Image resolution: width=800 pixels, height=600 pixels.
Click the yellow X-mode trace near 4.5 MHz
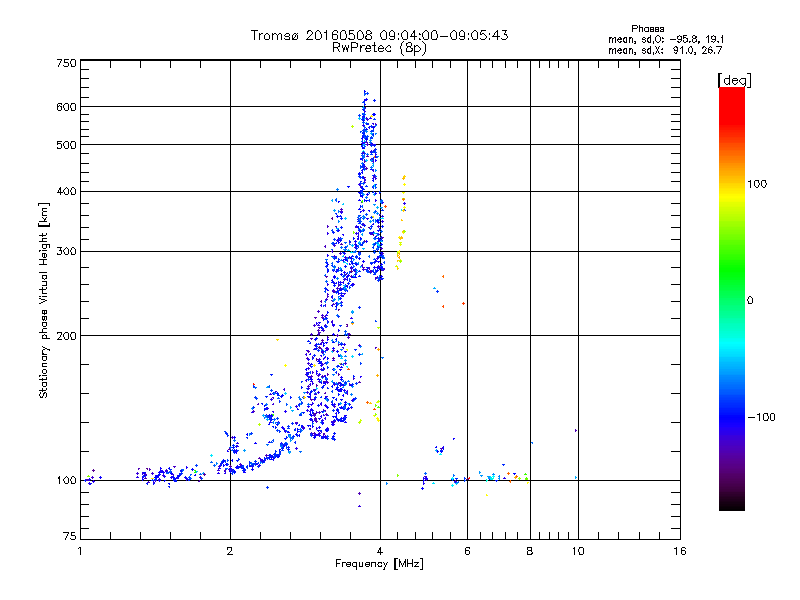(x=401, y=224)
